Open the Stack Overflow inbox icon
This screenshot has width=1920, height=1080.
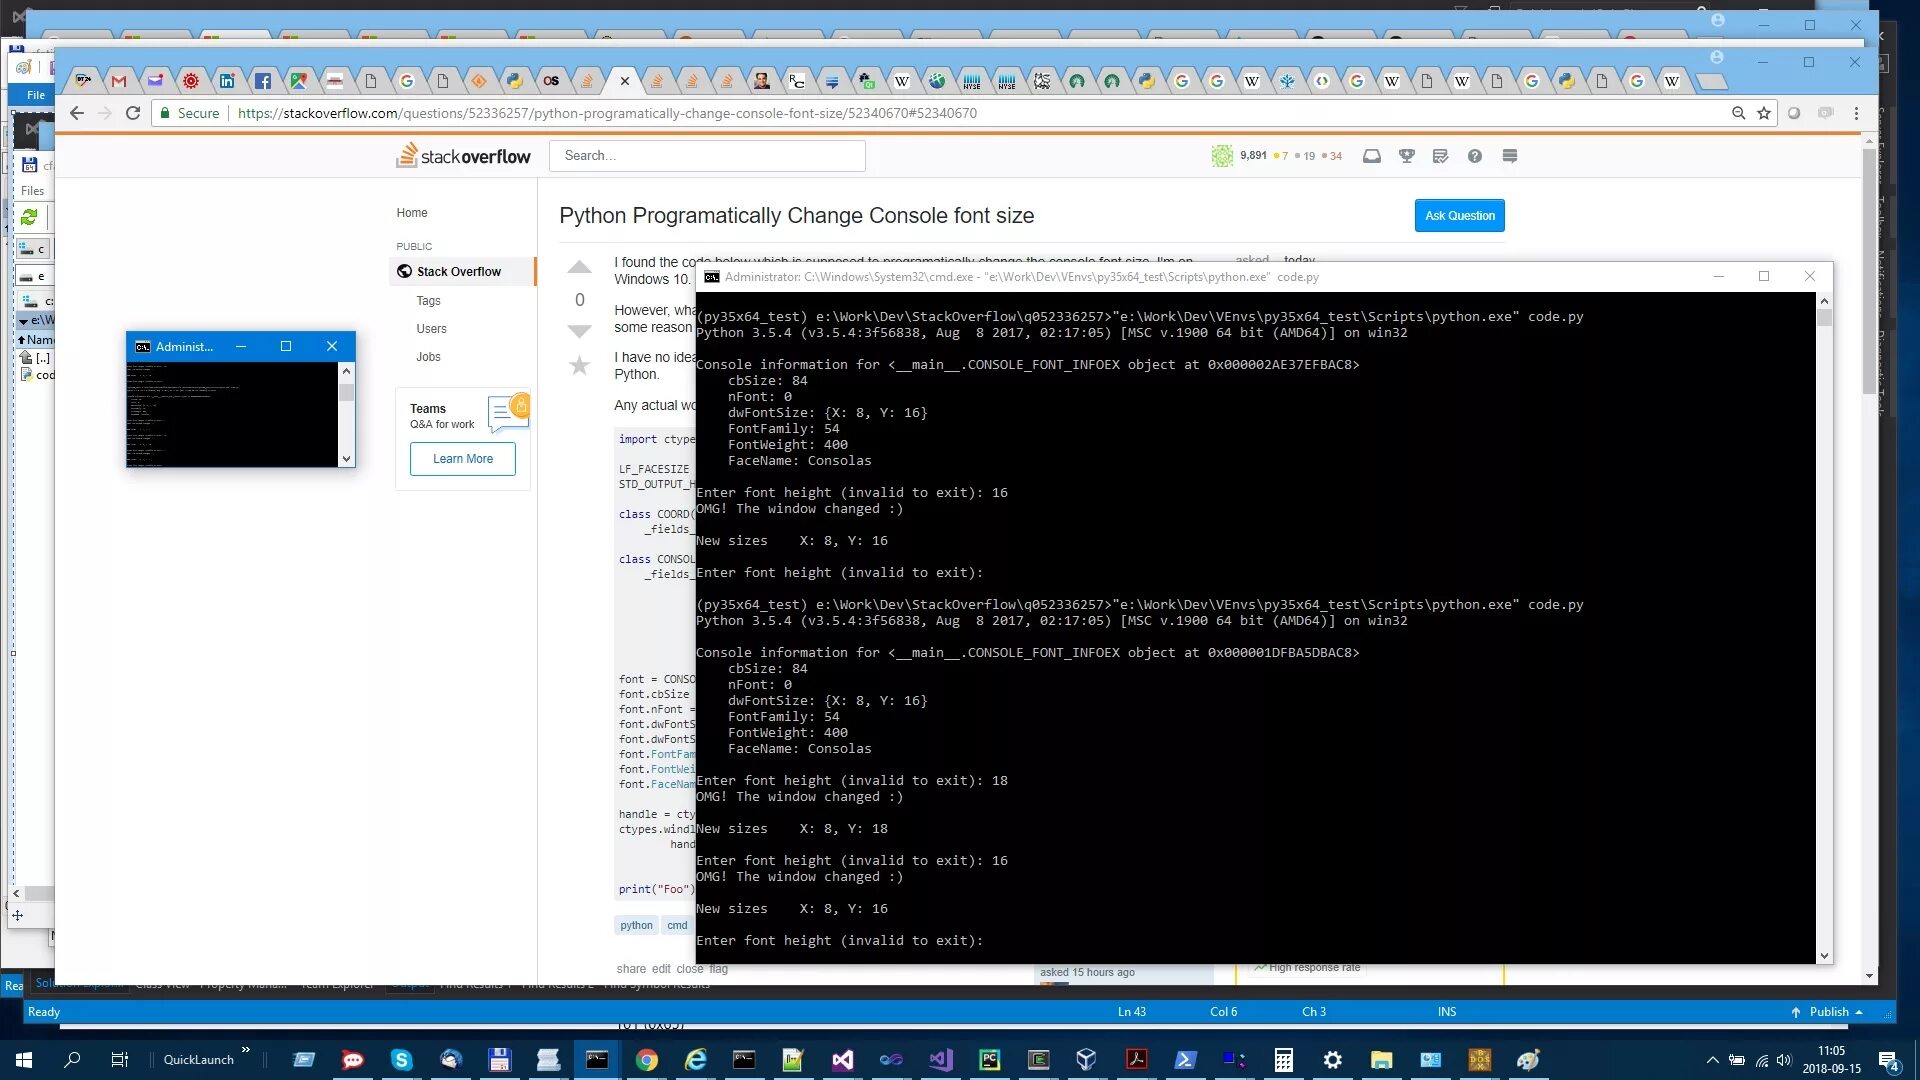(x=1372, y=156)
